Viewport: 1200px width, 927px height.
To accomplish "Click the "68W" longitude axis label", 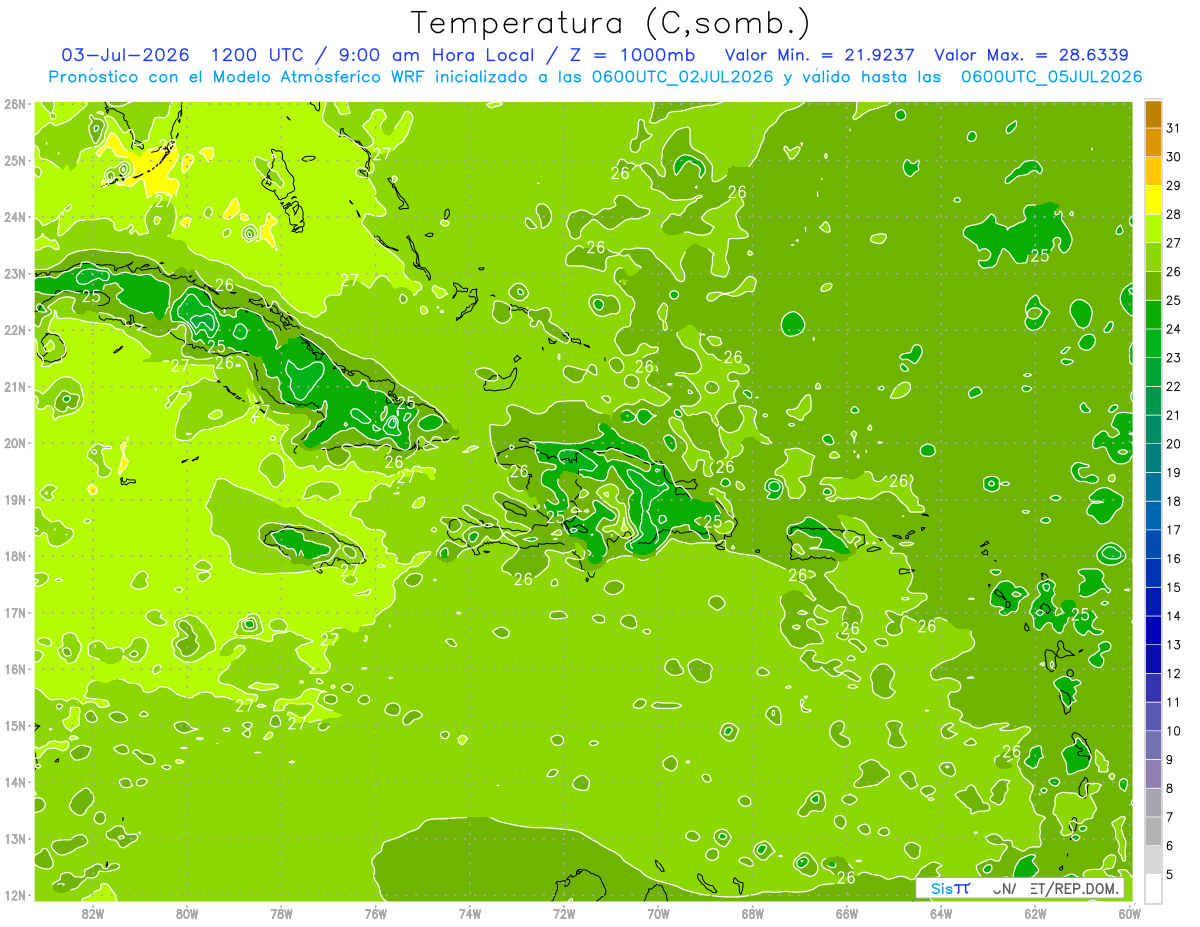I will tap(752, 913).
